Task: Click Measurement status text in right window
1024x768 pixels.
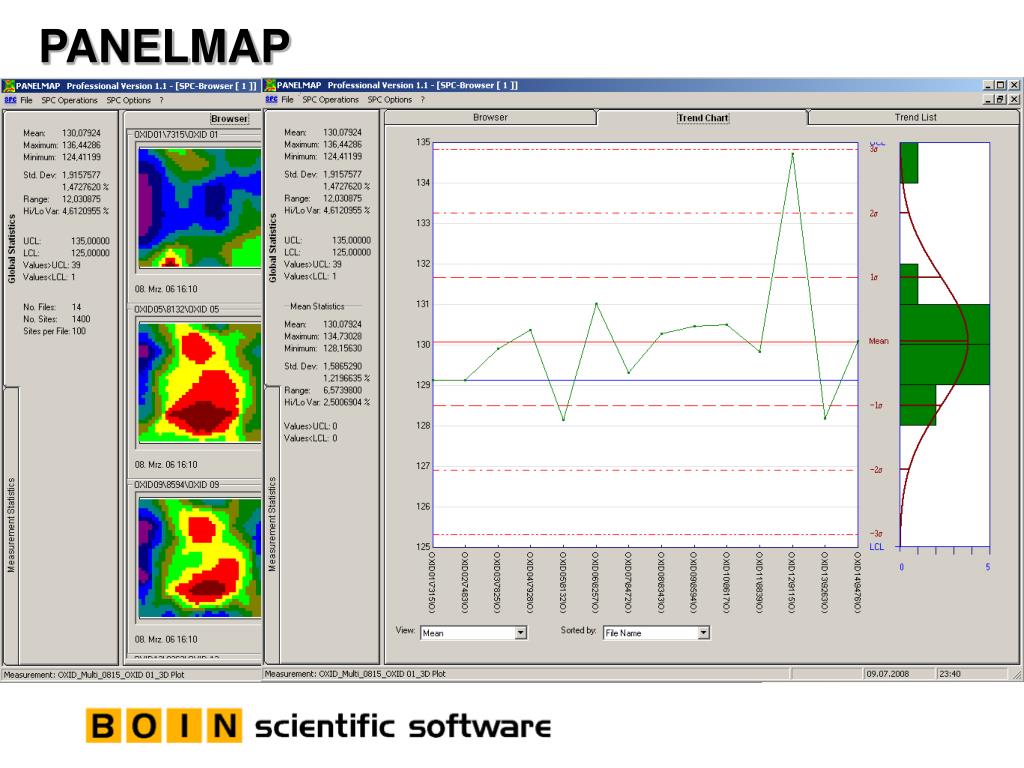Action: click(355, 674)
